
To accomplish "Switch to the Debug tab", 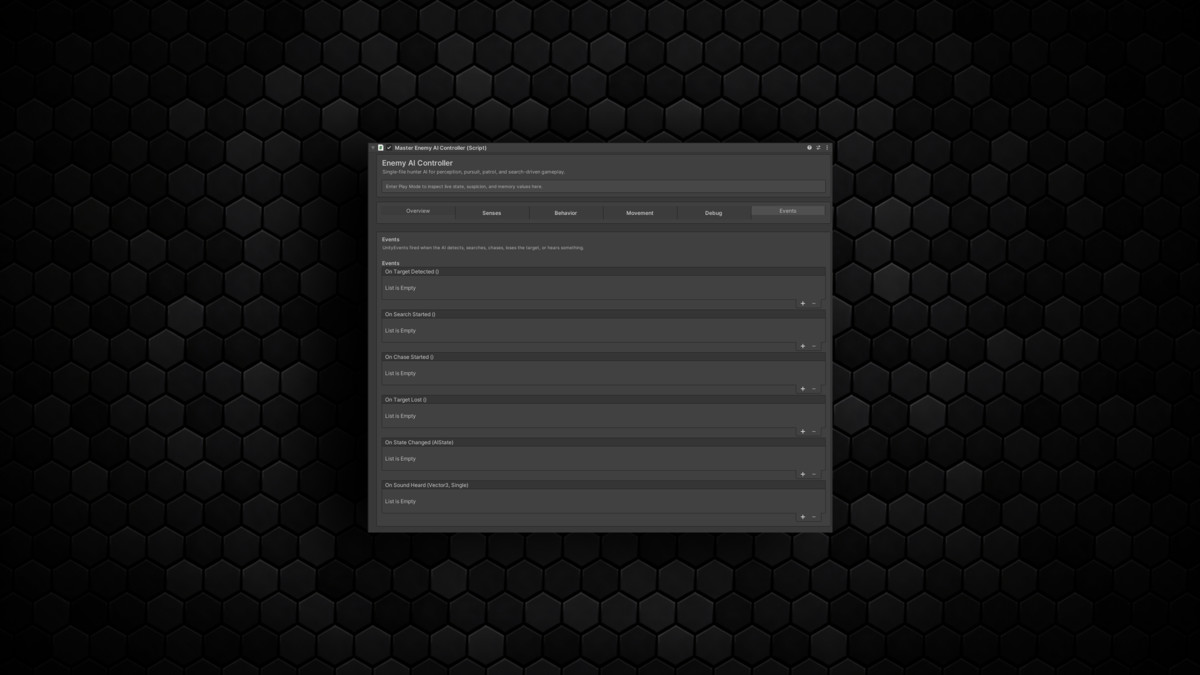I will (x=714, y=213).
